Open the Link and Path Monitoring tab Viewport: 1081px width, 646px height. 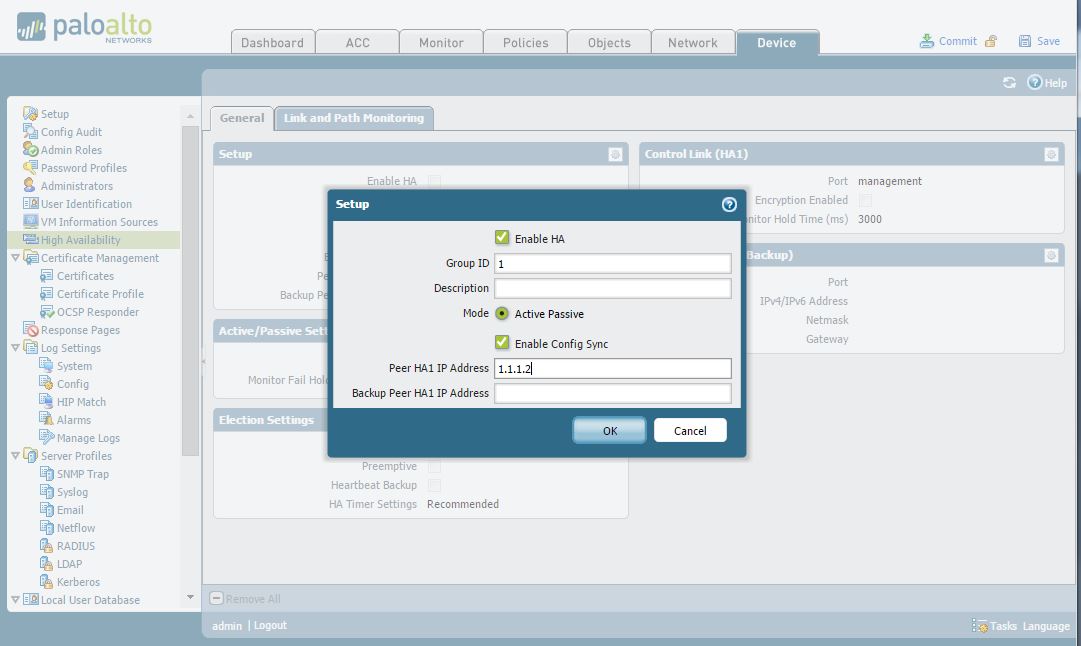pos(353,118)
